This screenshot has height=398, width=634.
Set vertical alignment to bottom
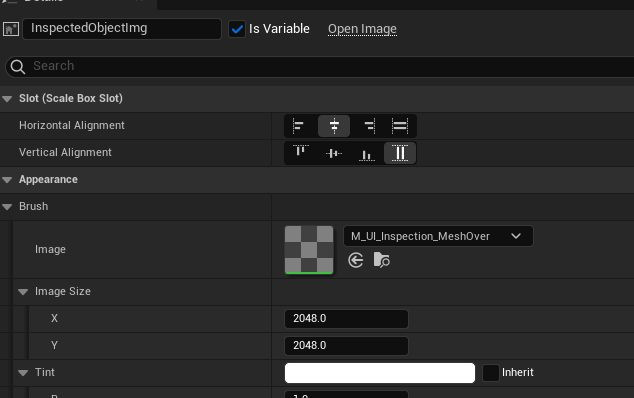(x=367, y=153)
